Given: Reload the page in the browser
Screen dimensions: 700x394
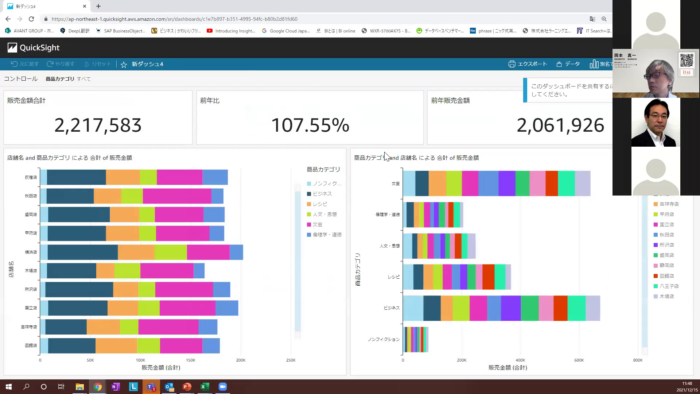Looking at the screenshot, I should point(31,19).
